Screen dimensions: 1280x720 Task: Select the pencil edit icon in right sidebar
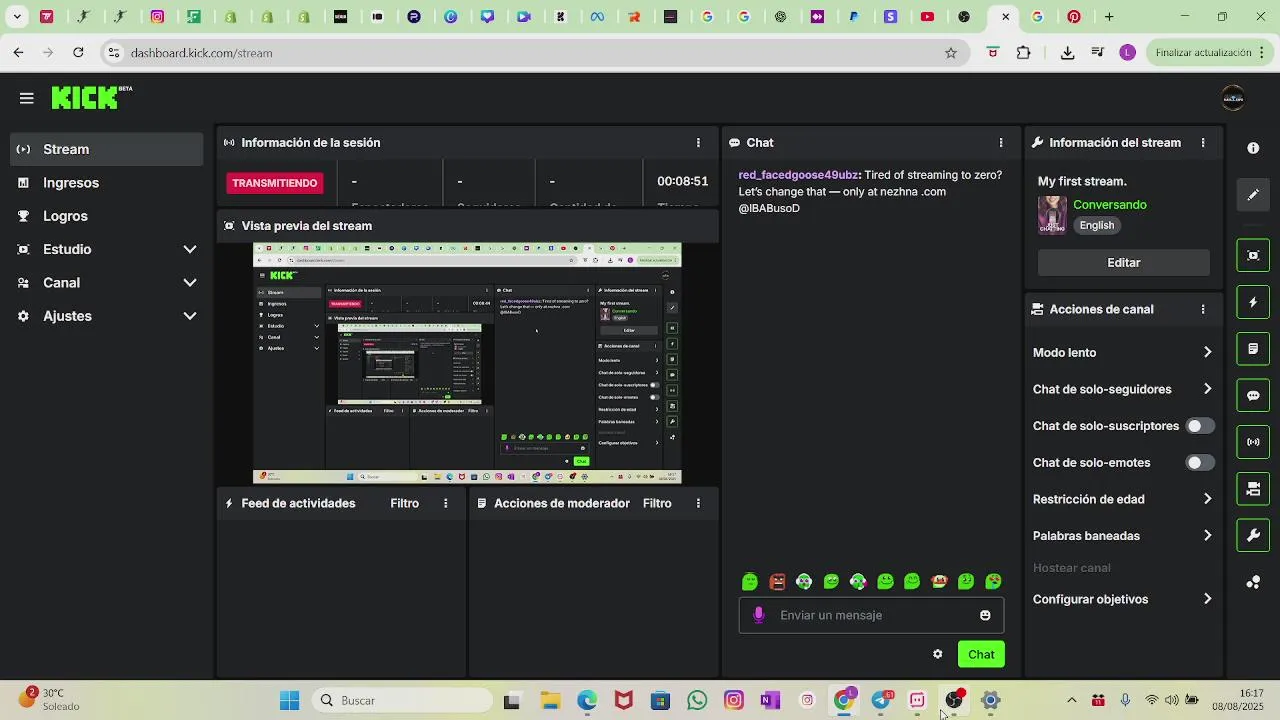point(1253,195)
